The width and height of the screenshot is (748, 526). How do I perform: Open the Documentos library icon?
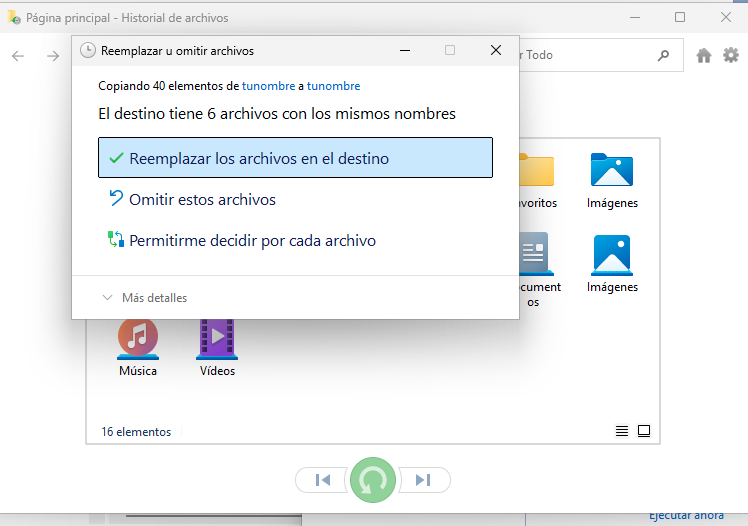point(538,270)
